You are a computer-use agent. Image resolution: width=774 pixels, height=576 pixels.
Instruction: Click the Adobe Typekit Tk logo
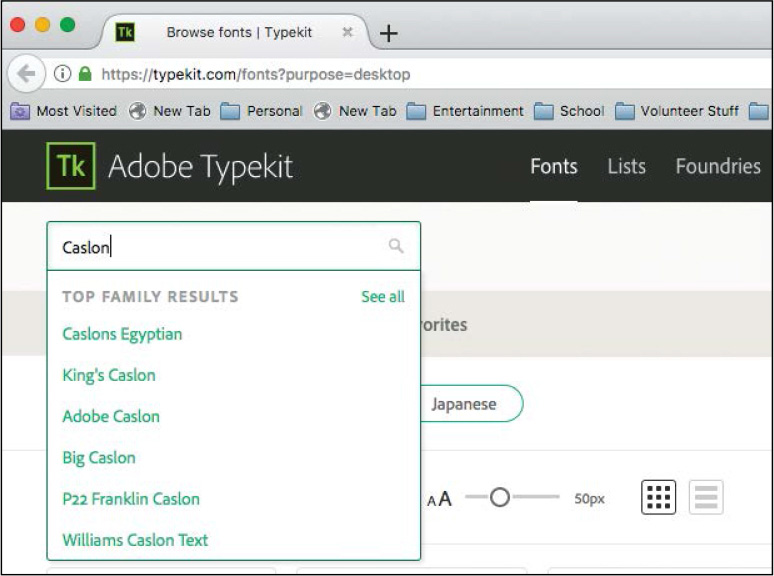point(71,166)
